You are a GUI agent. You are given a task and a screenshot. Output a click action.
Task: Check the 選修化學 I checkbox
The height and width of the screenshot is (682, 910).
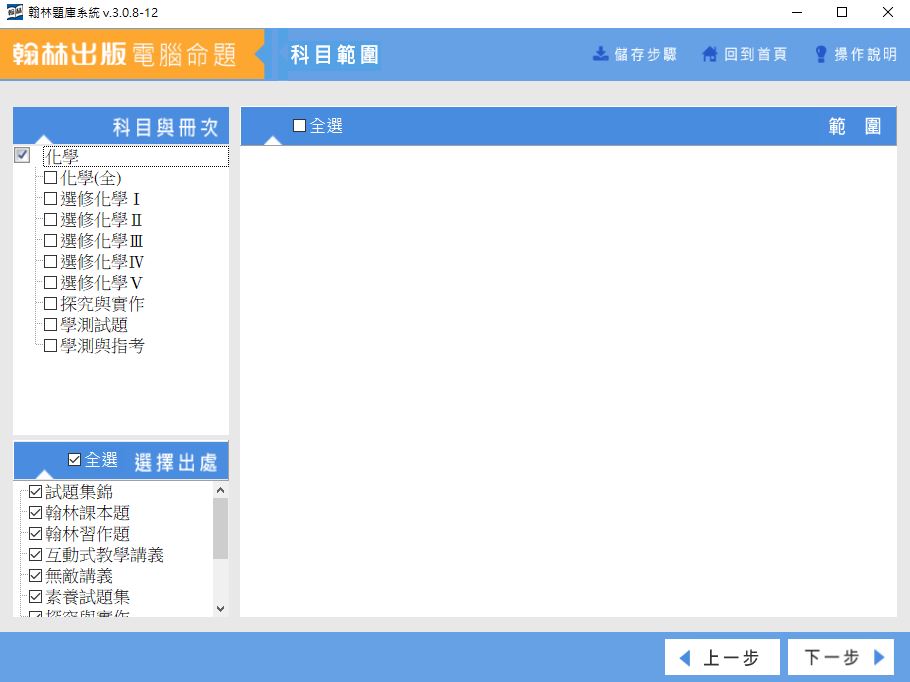coord(50,199)
